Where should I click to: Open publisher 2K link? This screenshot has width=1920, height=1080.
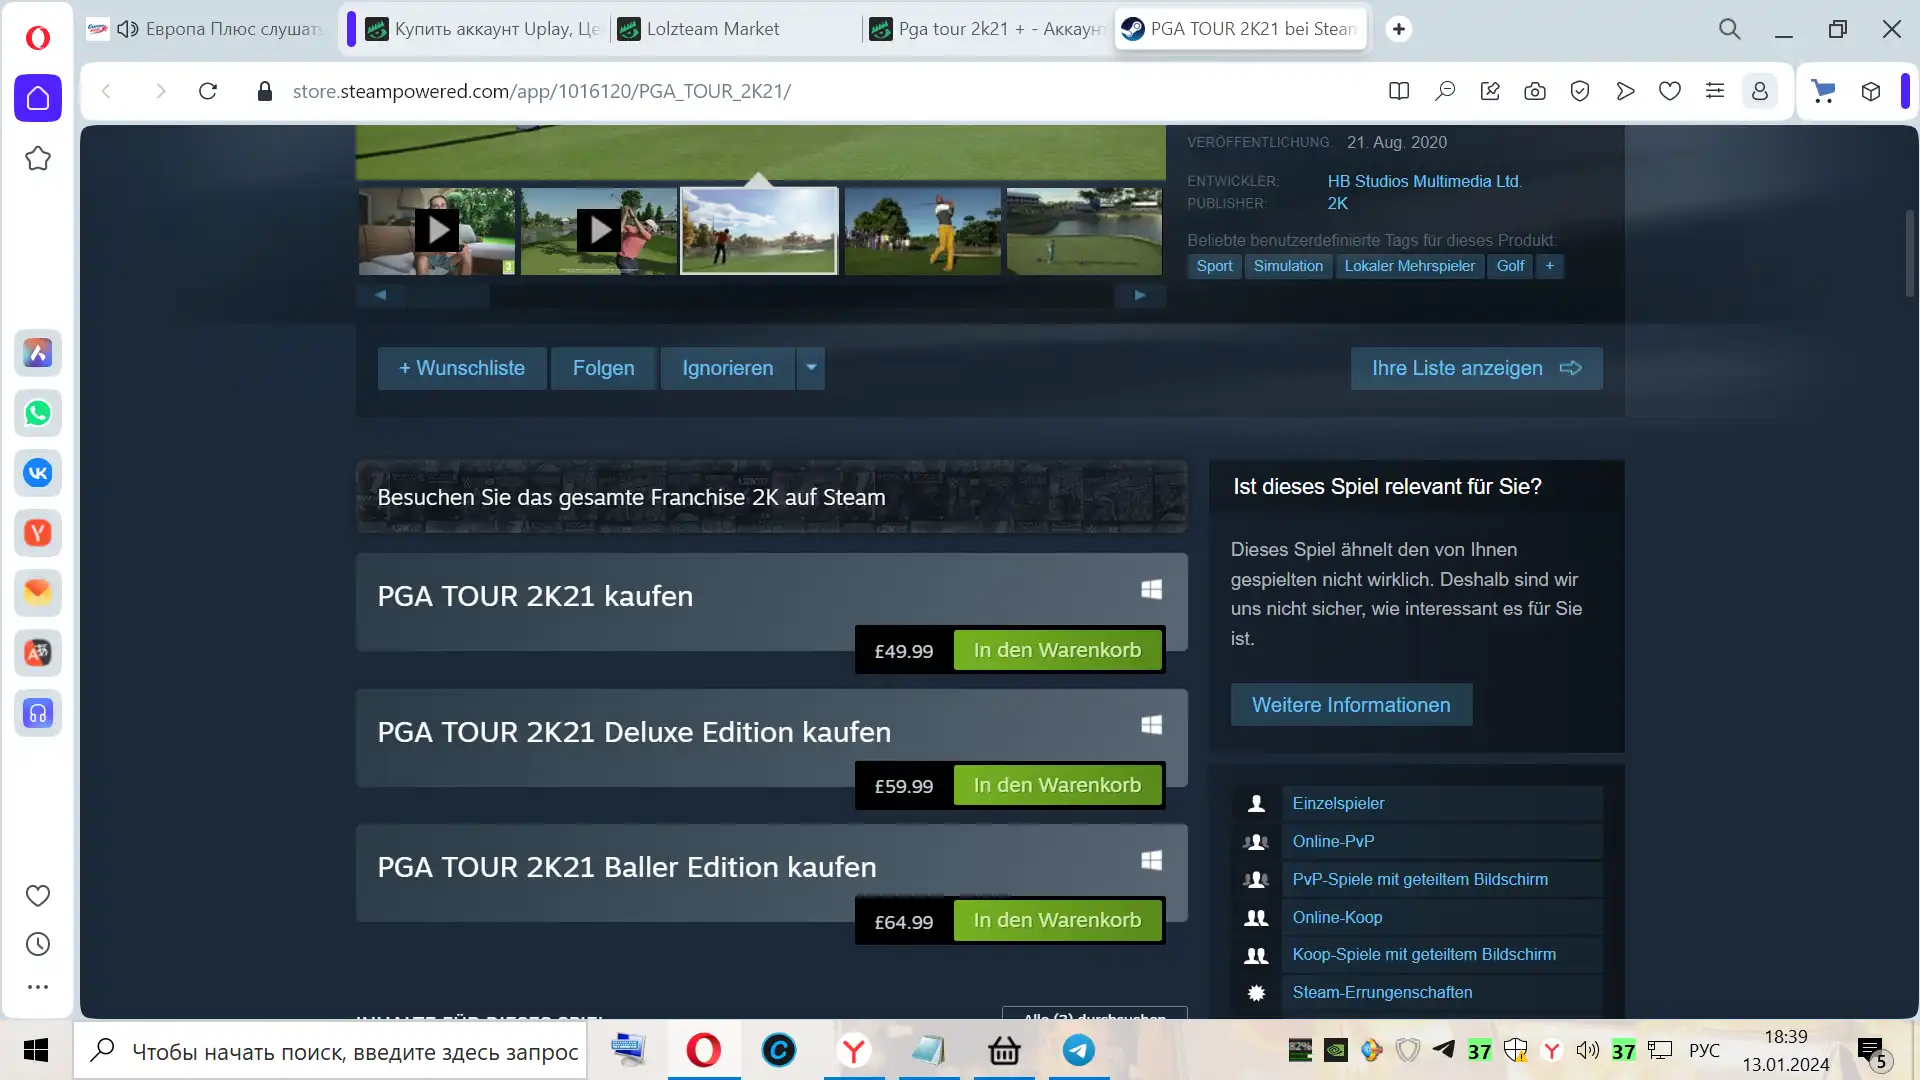point(1337,203)
